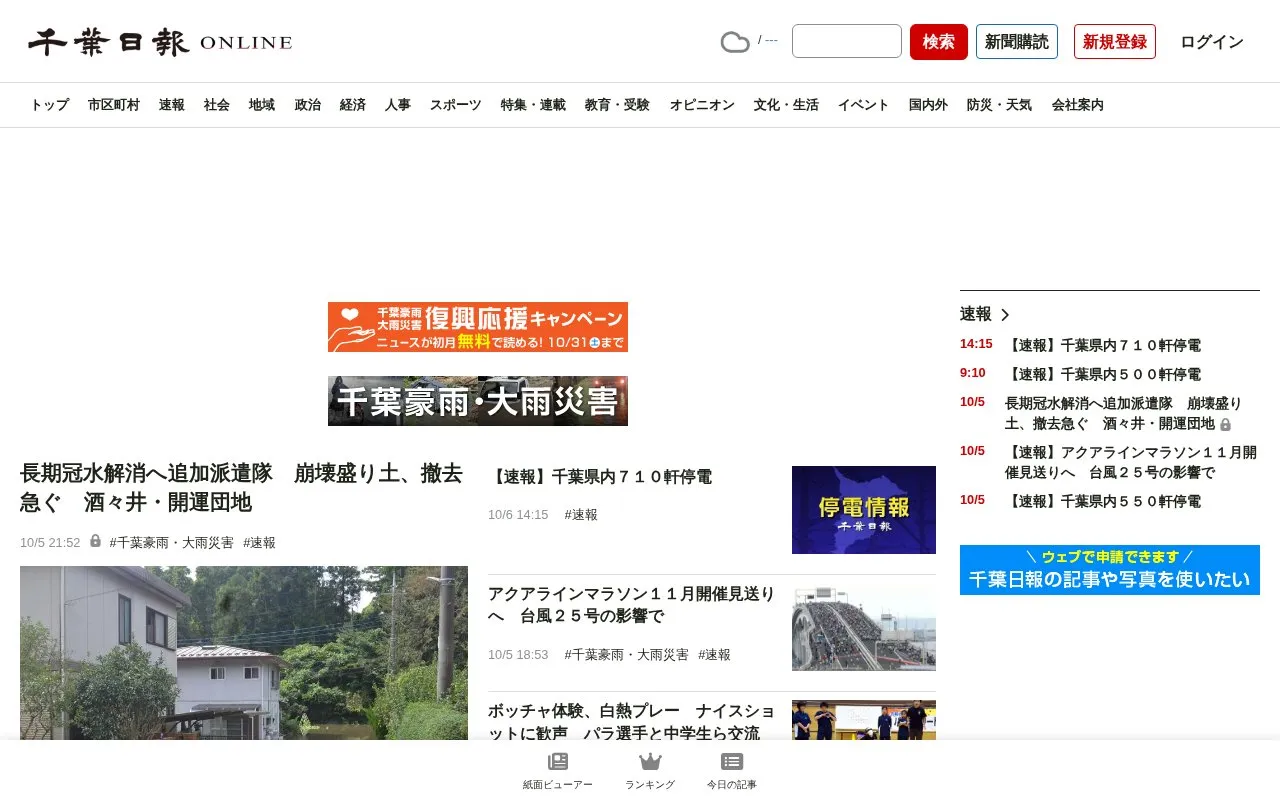Open 文化・生活 menu item
The image size is (1280, 800).
click(x=786, y=105)
